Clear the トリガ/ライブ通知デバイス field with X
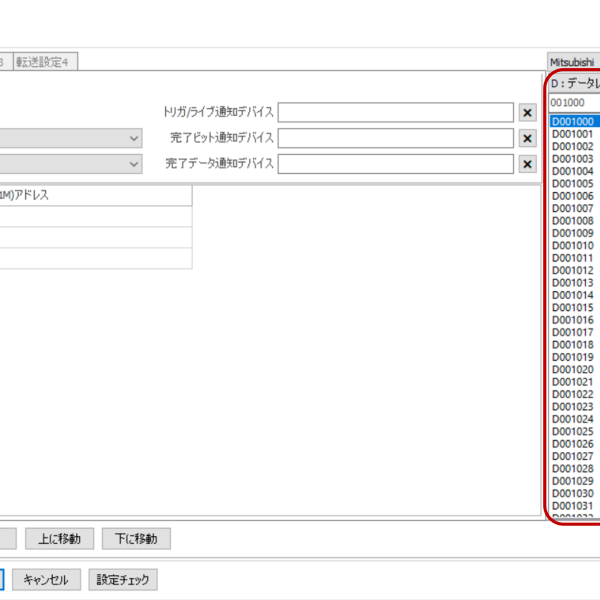Viewport: 600px width, 600px height. (528, 112)
